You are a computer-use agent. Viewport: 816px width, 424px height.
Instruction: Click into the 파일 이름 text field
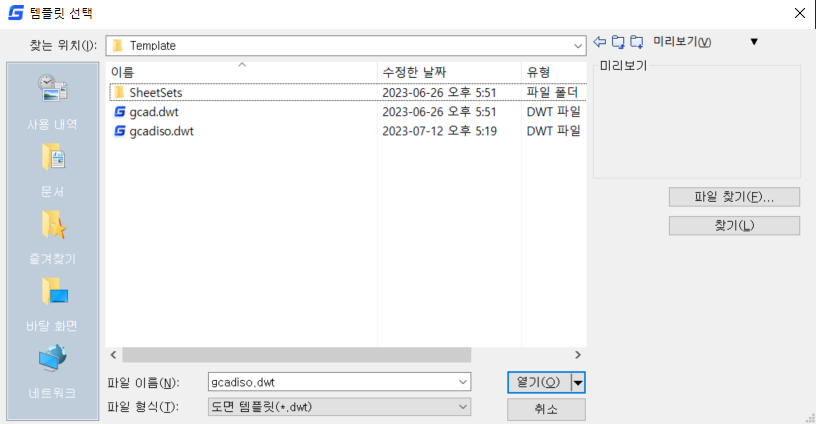(332, 382)
